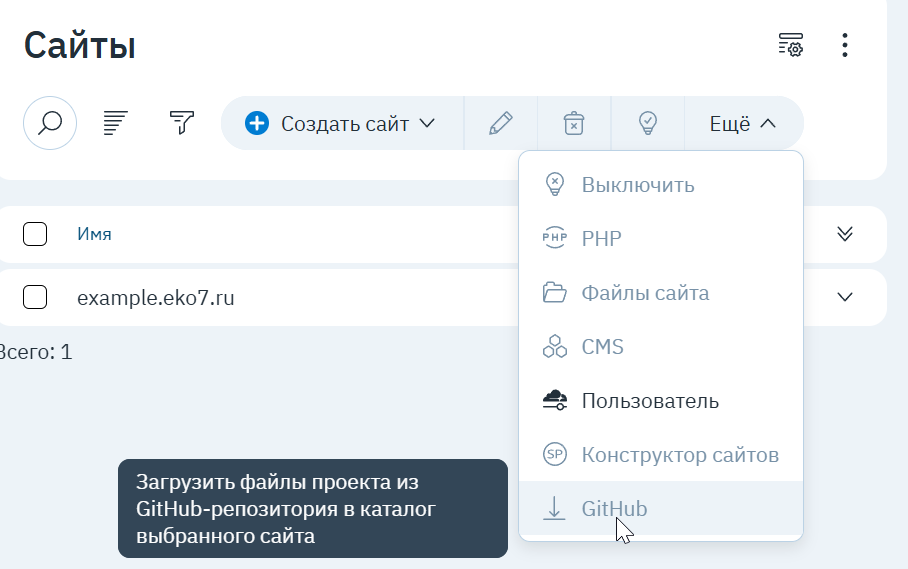This screenshot has height=569, width=908.
Task: Click the cloud user icon
Action: 555,400
